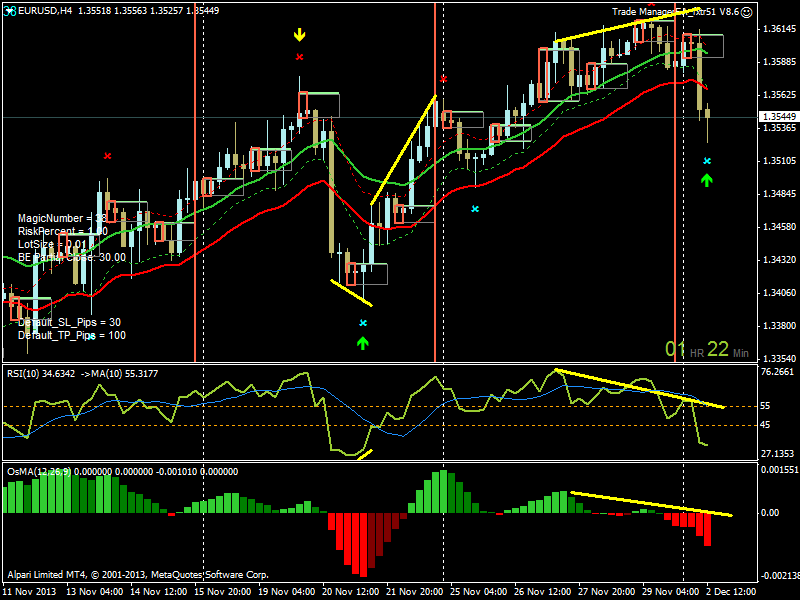Click the 01 HR 22 Min candle timer

707,349
